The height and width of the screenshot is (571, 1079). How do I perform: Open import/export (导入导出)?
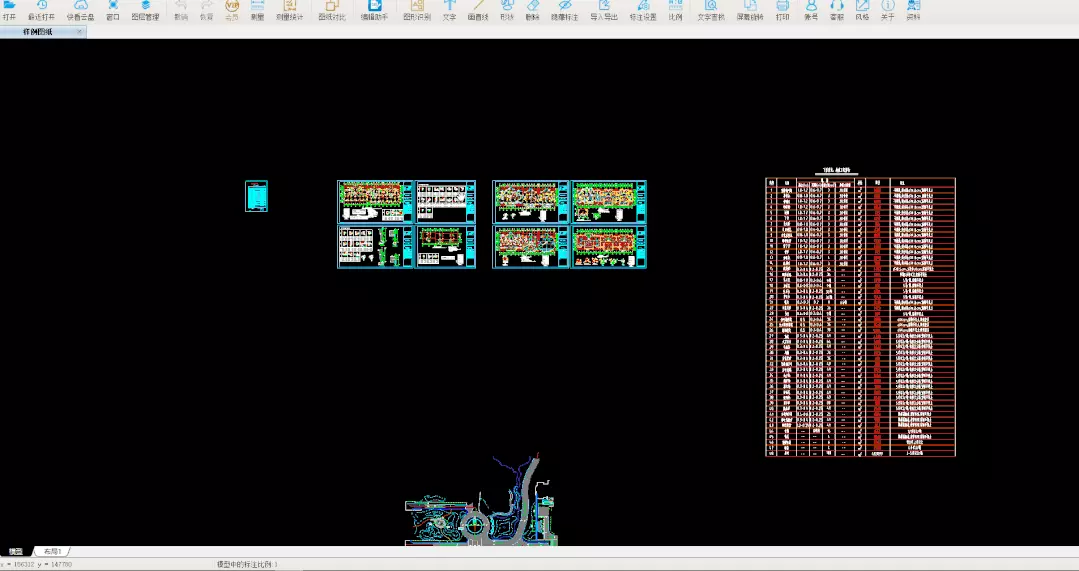point(604,10)
